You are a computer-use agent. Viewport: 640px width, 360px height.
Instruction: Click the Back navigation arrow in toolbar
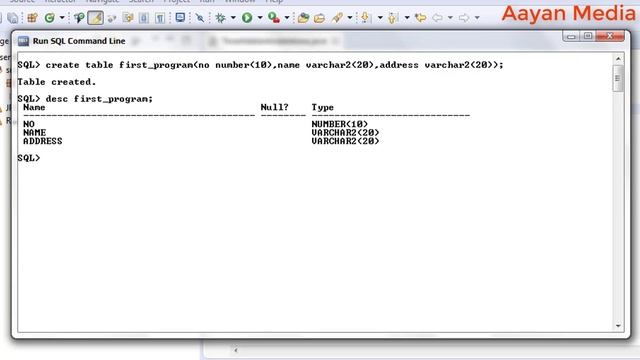pyautogui.click(x=437, y=18)
